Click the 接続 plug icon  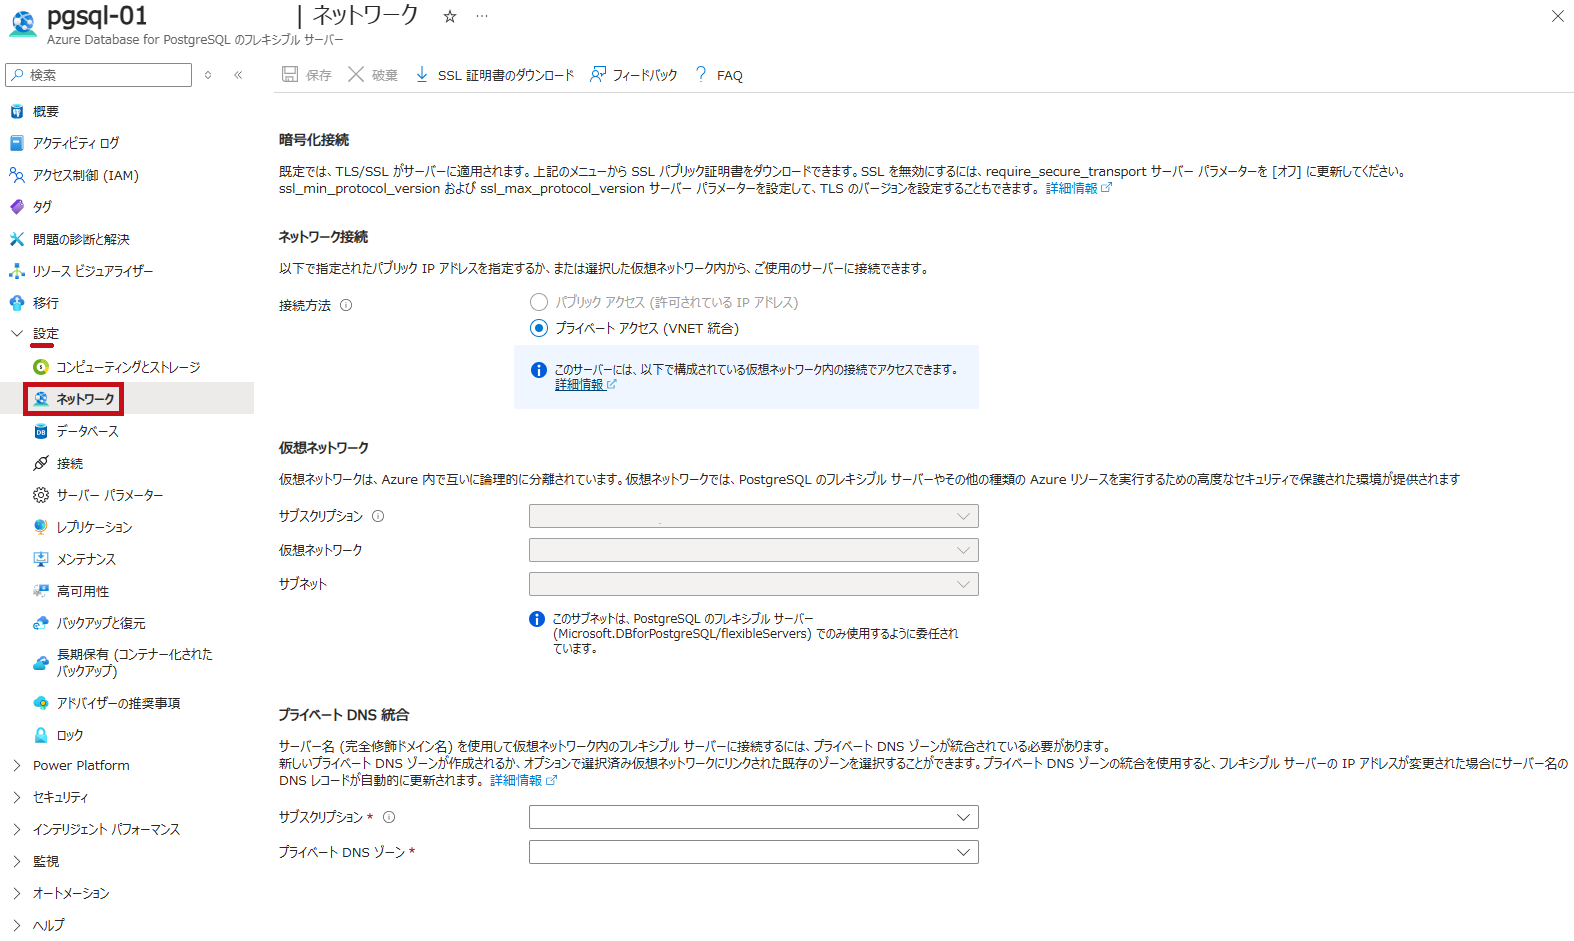coord(41,463)
